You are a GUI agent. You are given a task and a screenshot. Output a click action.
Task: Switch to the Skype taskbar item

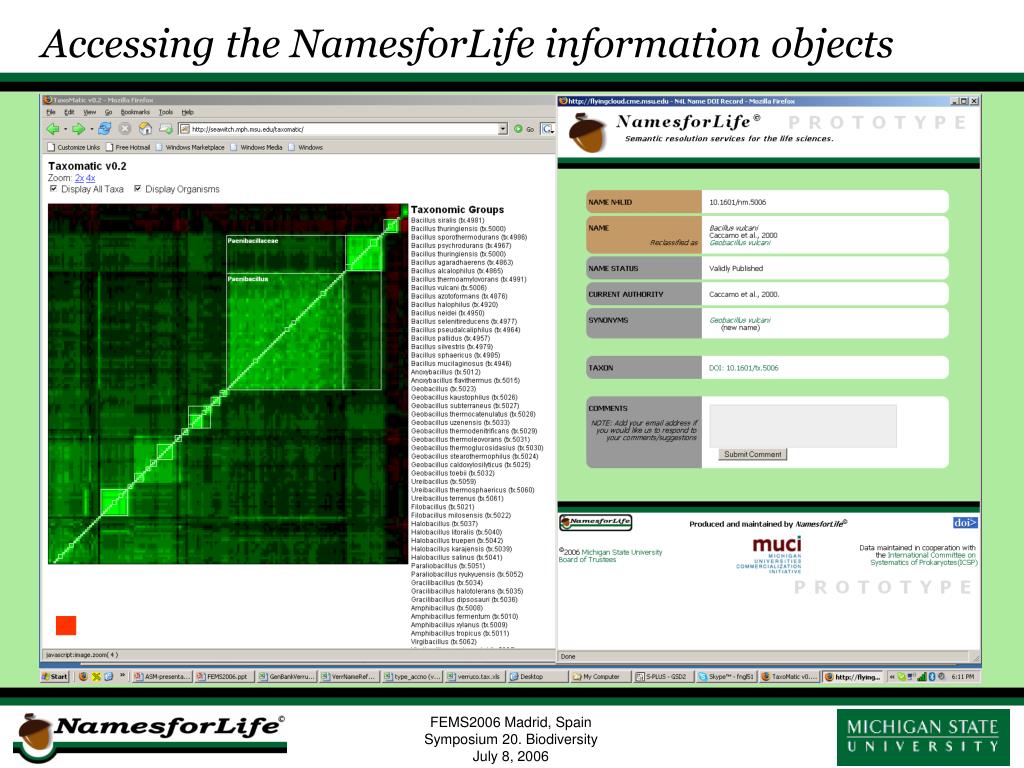726,677
